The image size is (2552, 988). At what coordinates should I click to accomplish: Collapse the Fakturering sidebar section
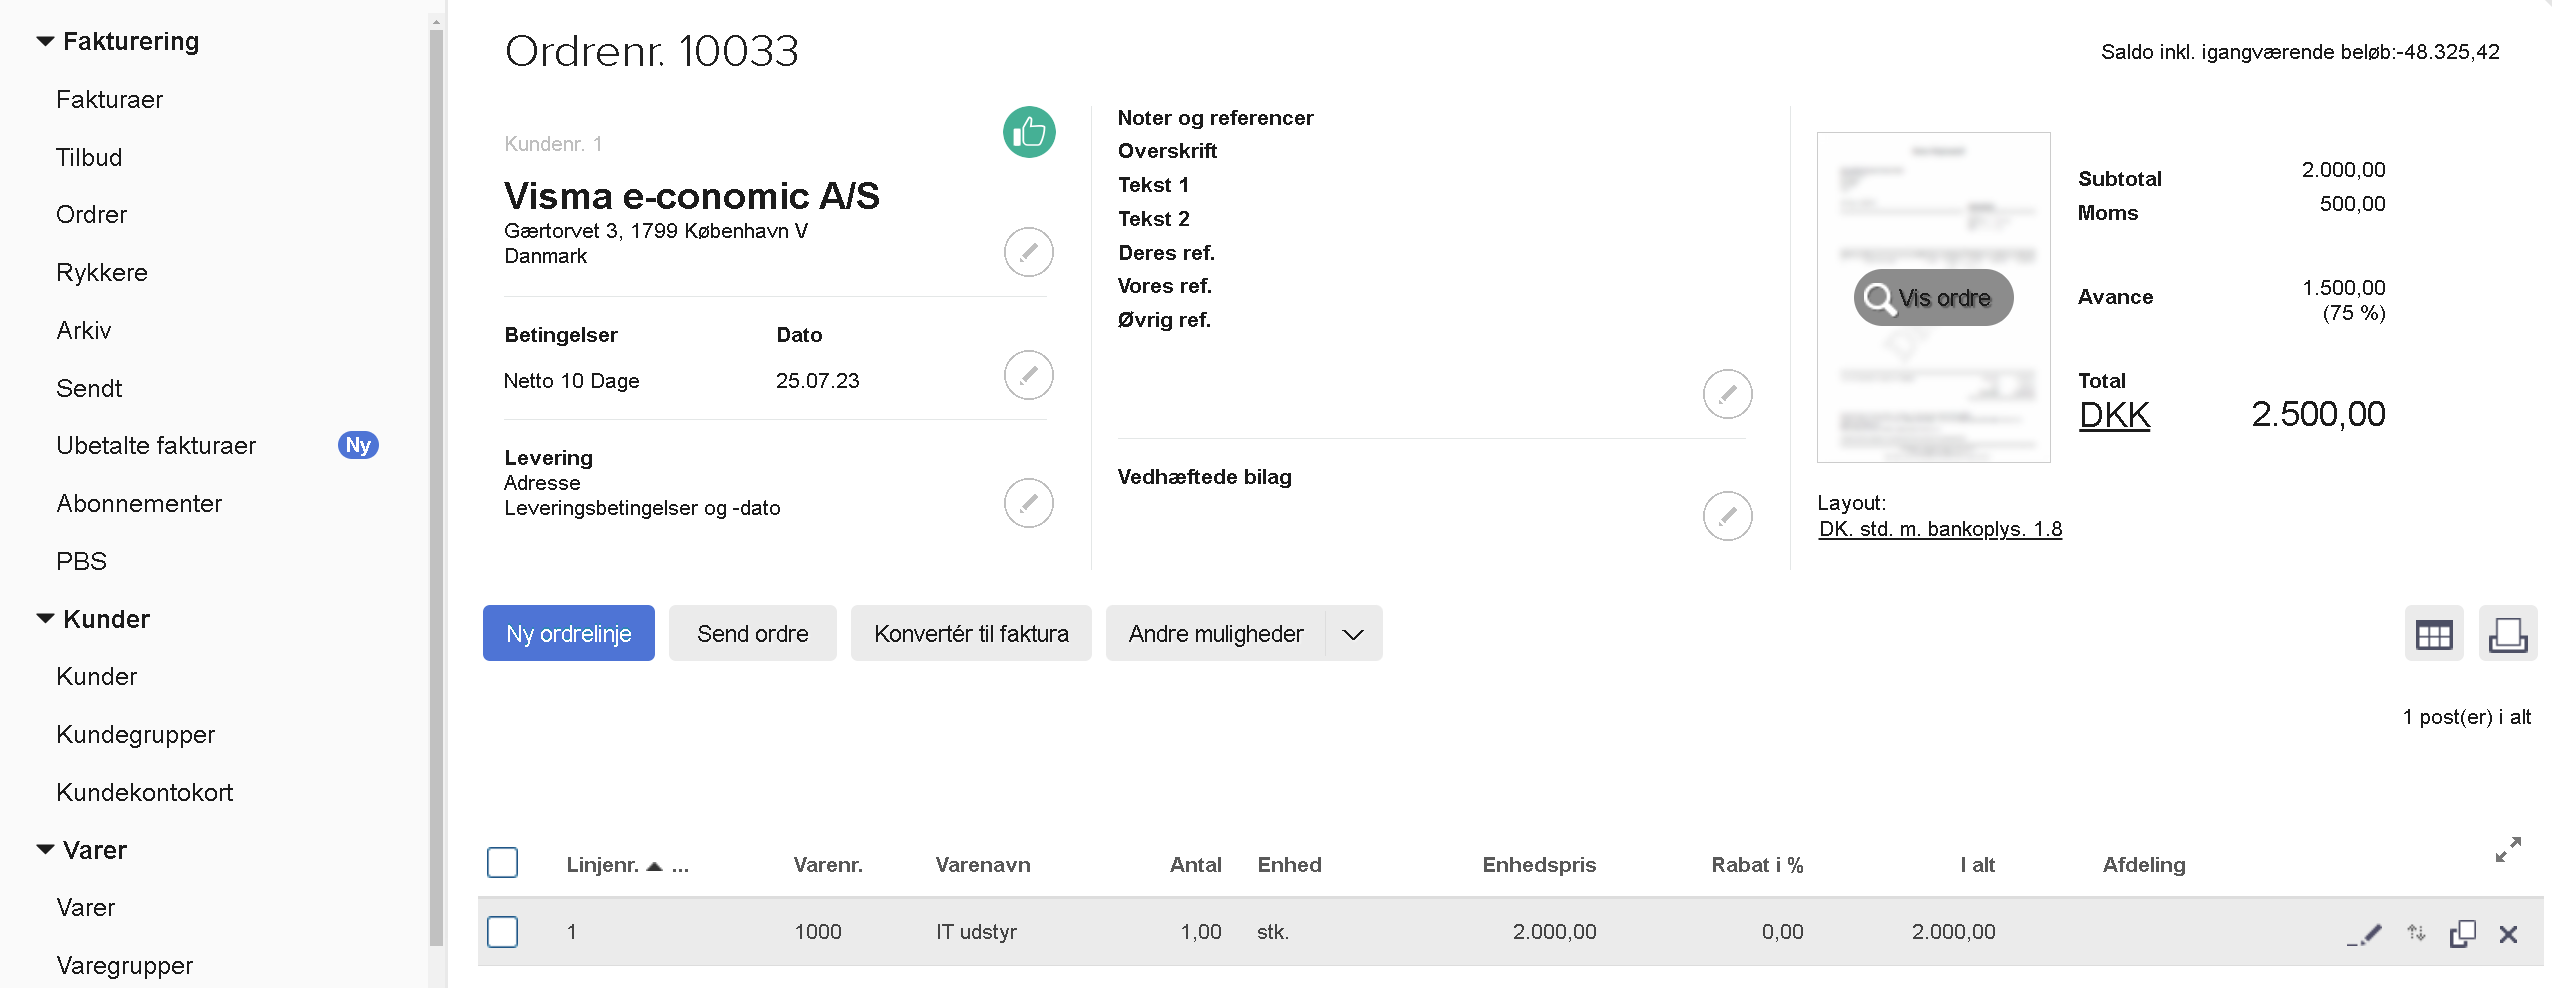tap(45, 42)
